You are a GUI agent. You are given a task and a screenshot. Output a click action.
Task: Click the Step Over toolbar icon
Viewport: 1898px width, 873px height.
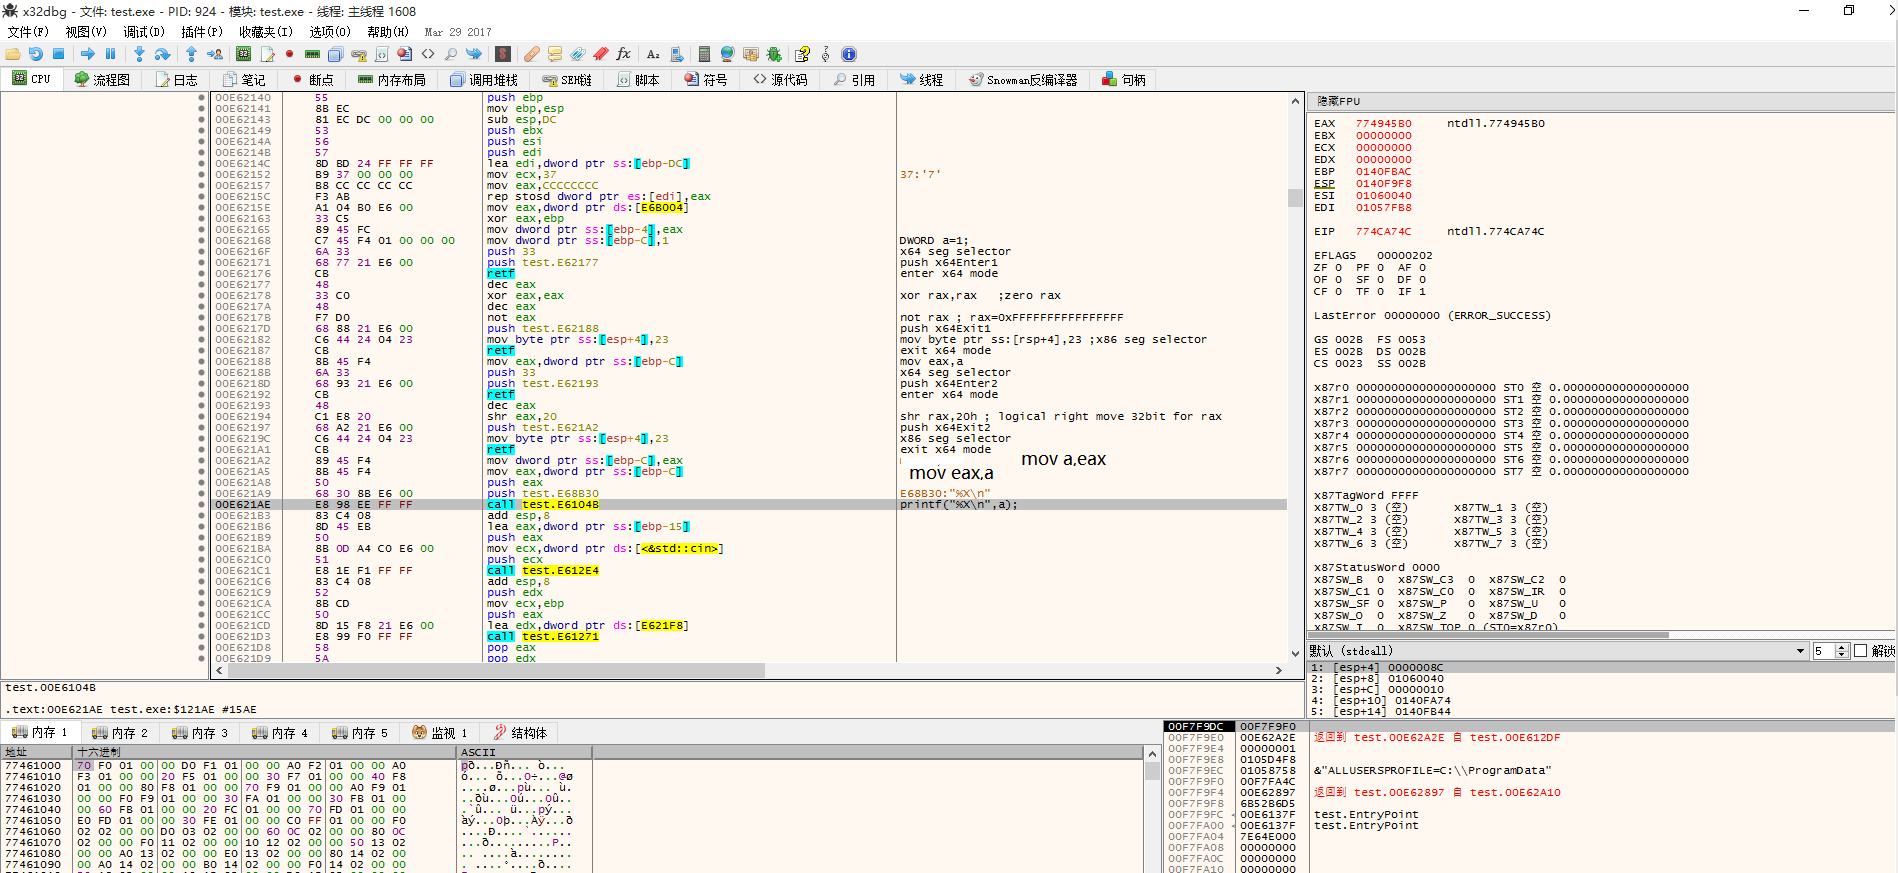pyautogui.click(x=162, y=54)
